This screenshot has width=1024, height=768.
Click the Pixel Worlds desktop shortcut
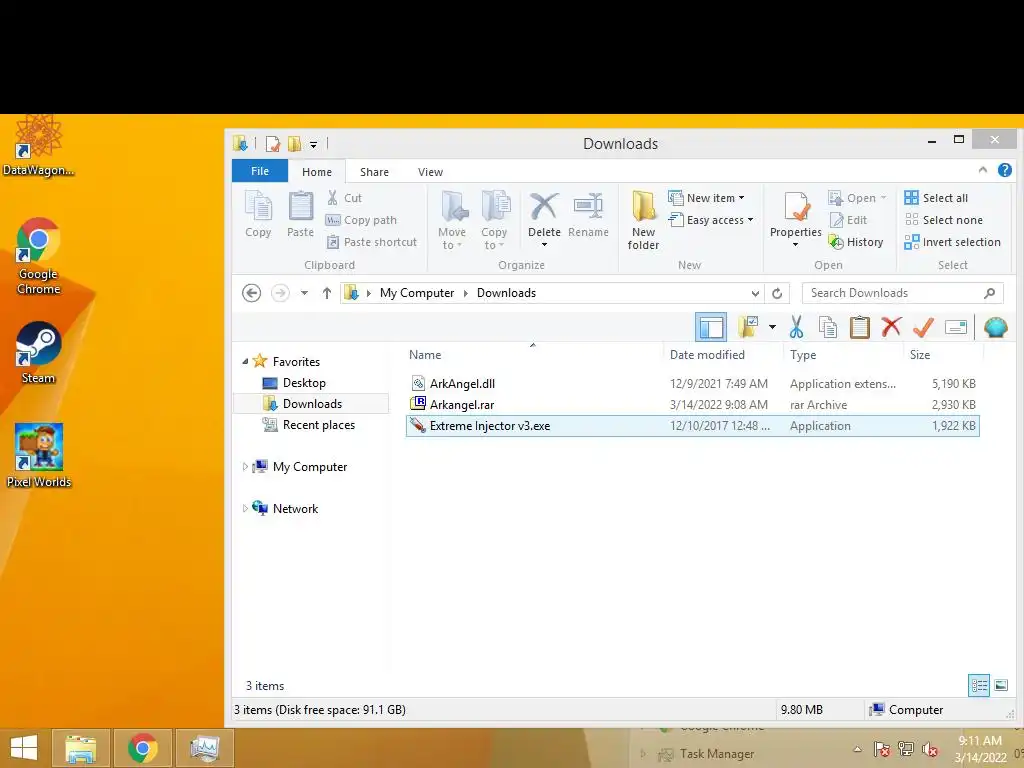point(39,456)
